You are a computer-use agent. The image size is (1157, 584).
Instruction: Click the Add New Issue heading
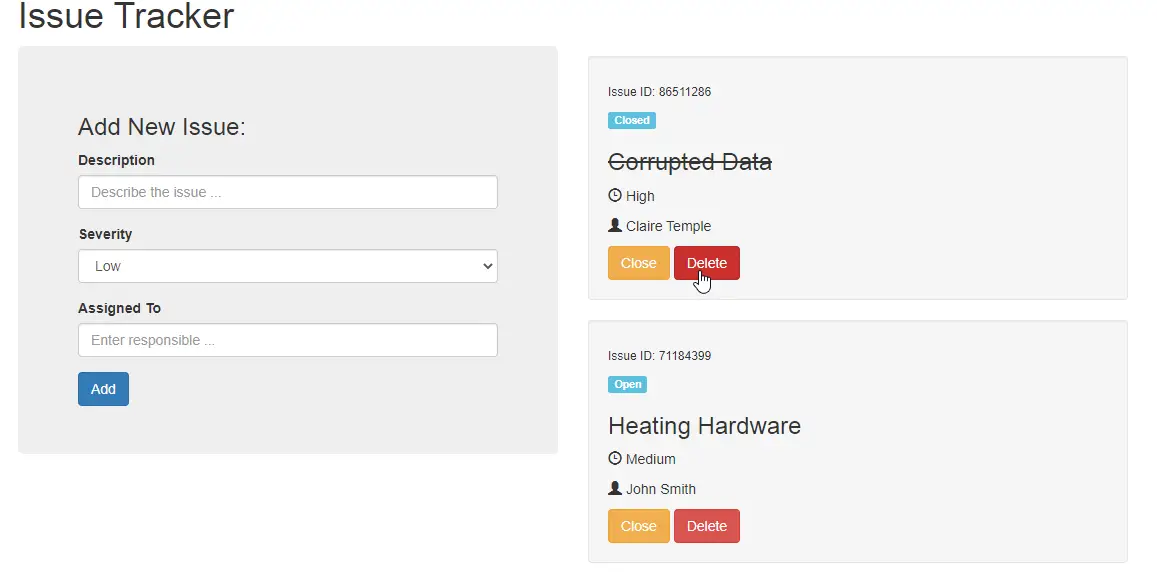(x=162, y=127)
